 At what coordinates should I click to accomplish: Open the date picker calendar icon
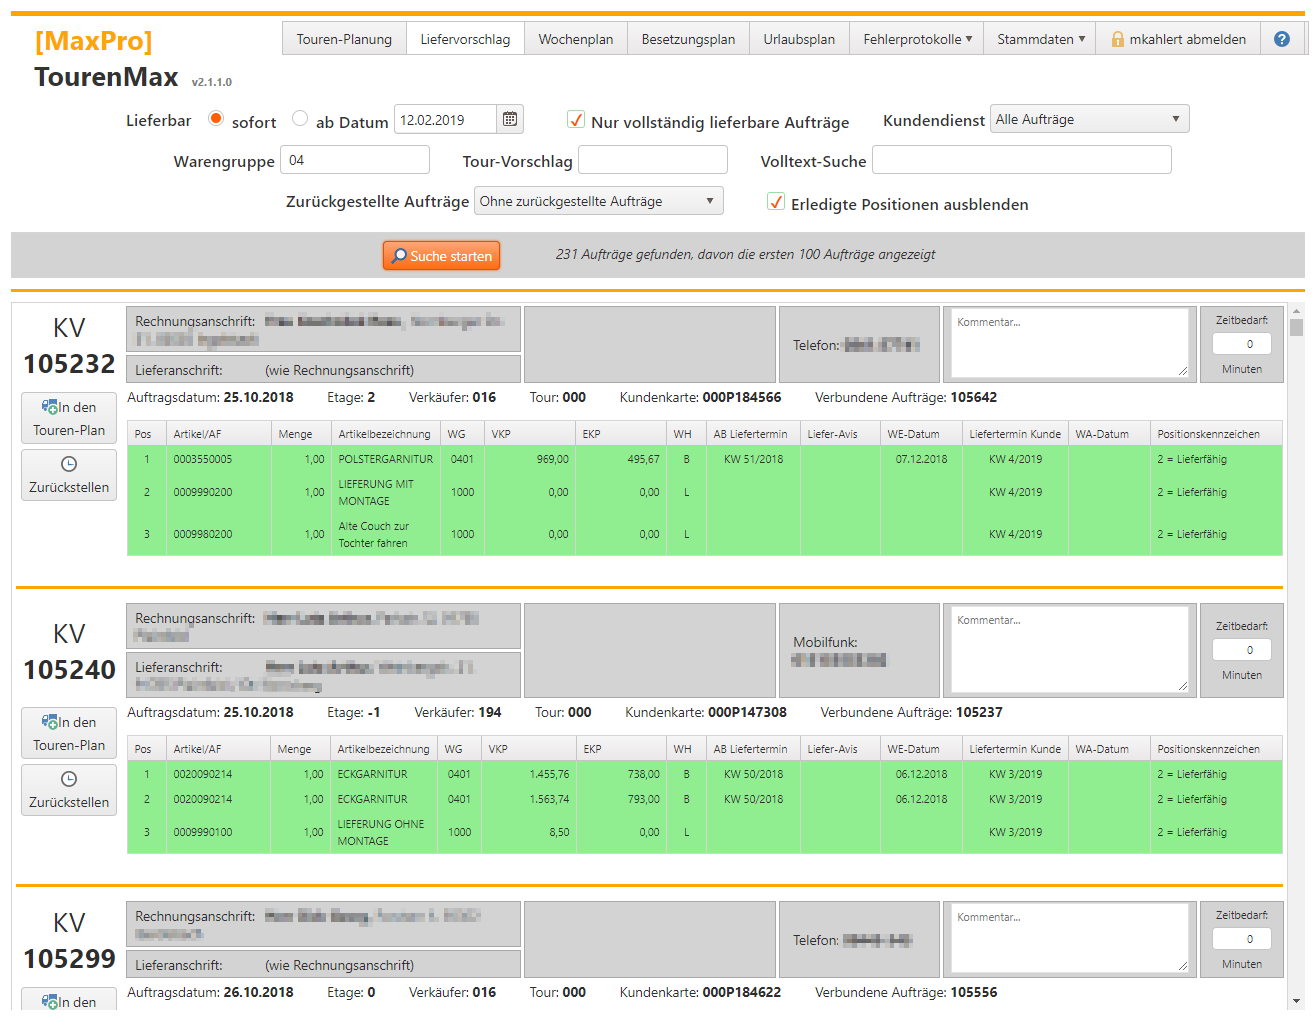click(x=510, y=118)
